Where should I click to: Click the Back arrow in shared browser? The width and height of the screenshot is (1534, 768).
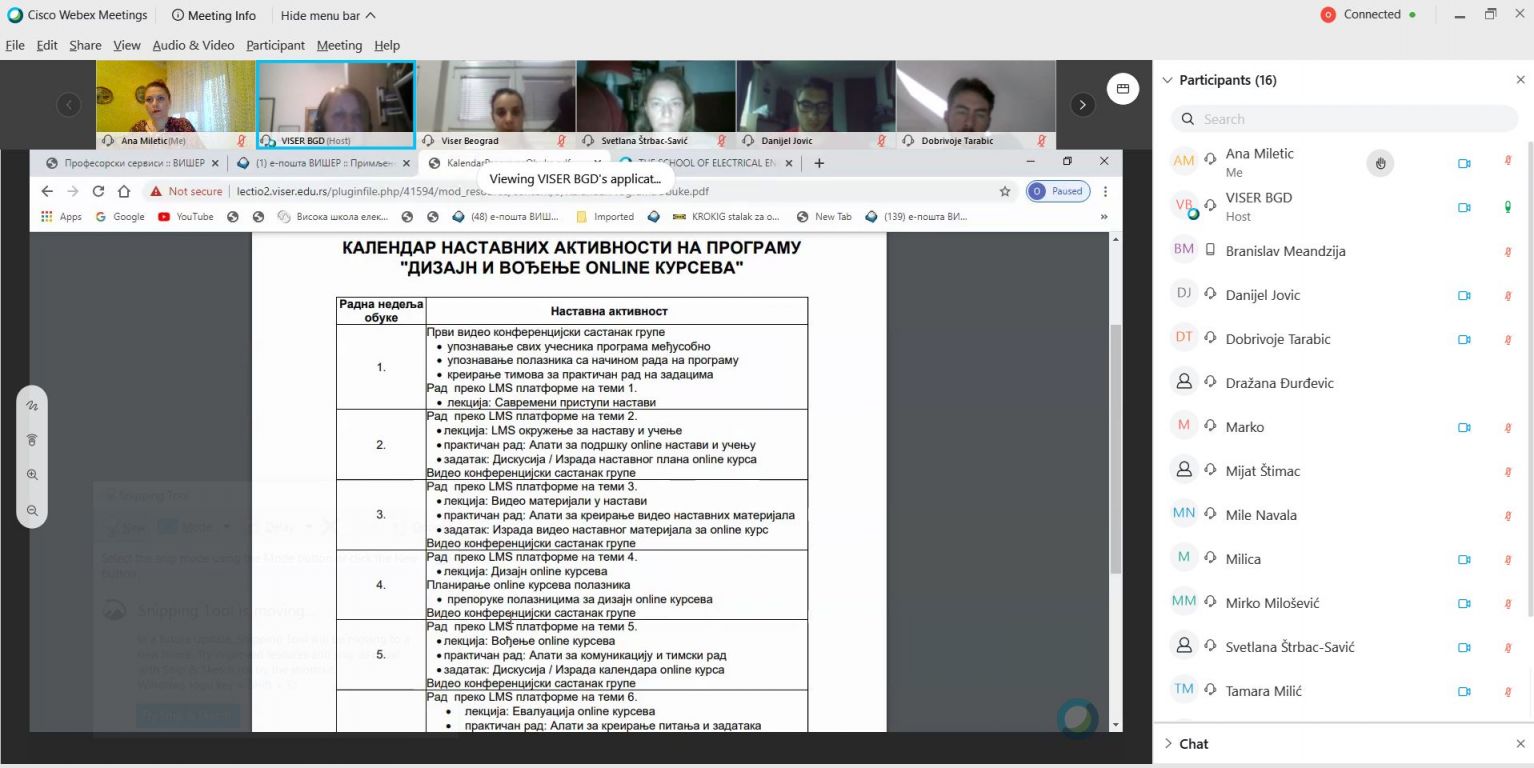(47, 191)
